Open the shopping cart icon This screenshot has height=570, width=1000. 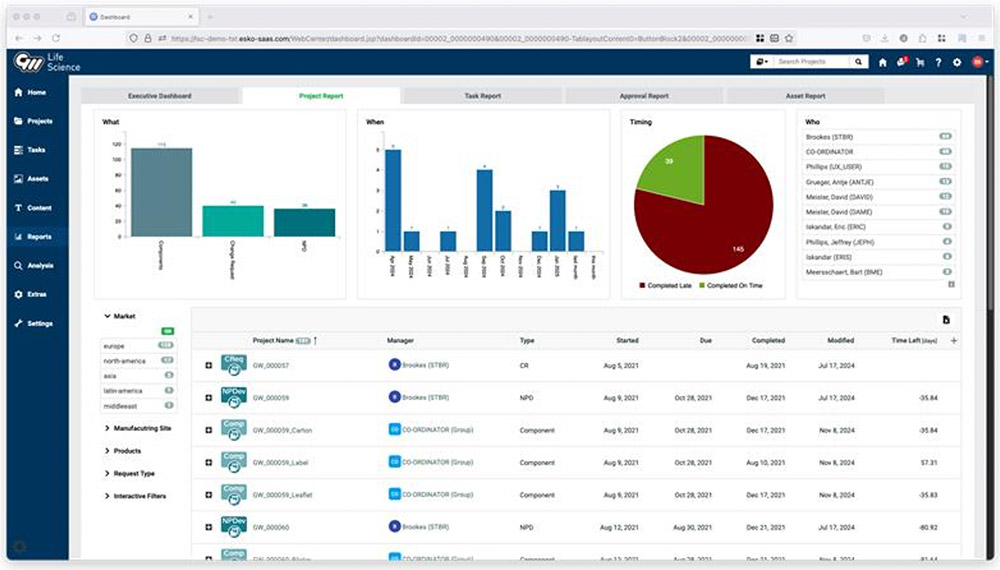920,62
